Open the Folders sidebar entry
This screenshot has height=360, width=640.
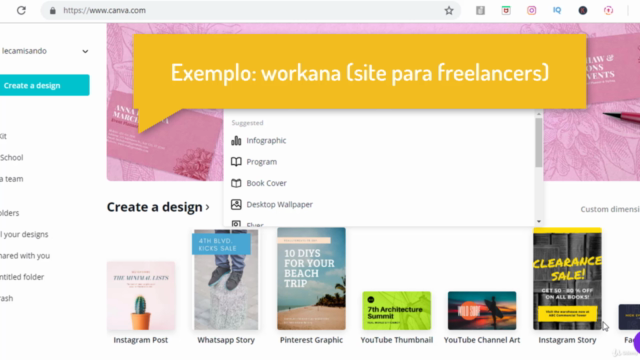(9, 213)
